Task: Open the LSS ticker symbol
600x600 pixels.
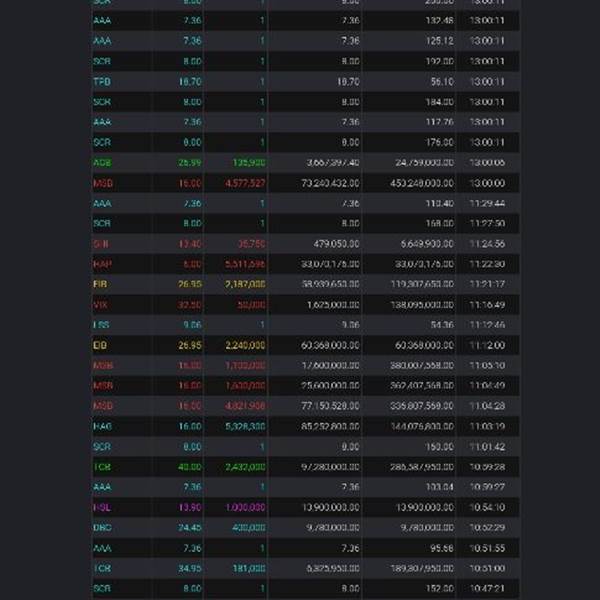Action: pos(101,325)
